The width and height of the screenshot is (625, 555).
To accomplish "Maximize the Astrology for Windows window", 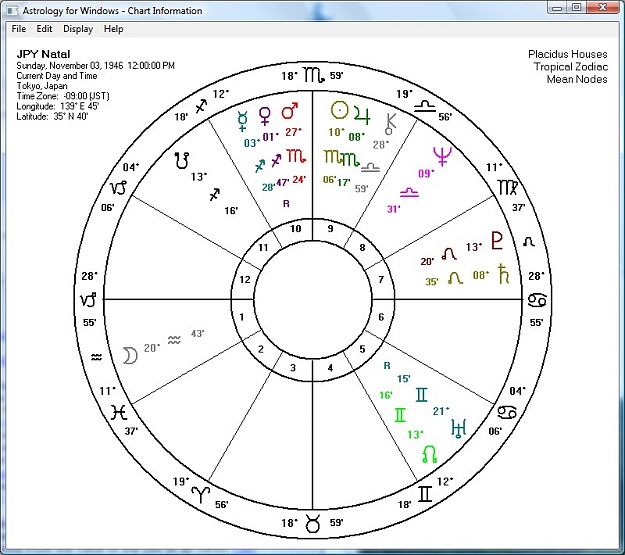I will click(x=576, y=7).
